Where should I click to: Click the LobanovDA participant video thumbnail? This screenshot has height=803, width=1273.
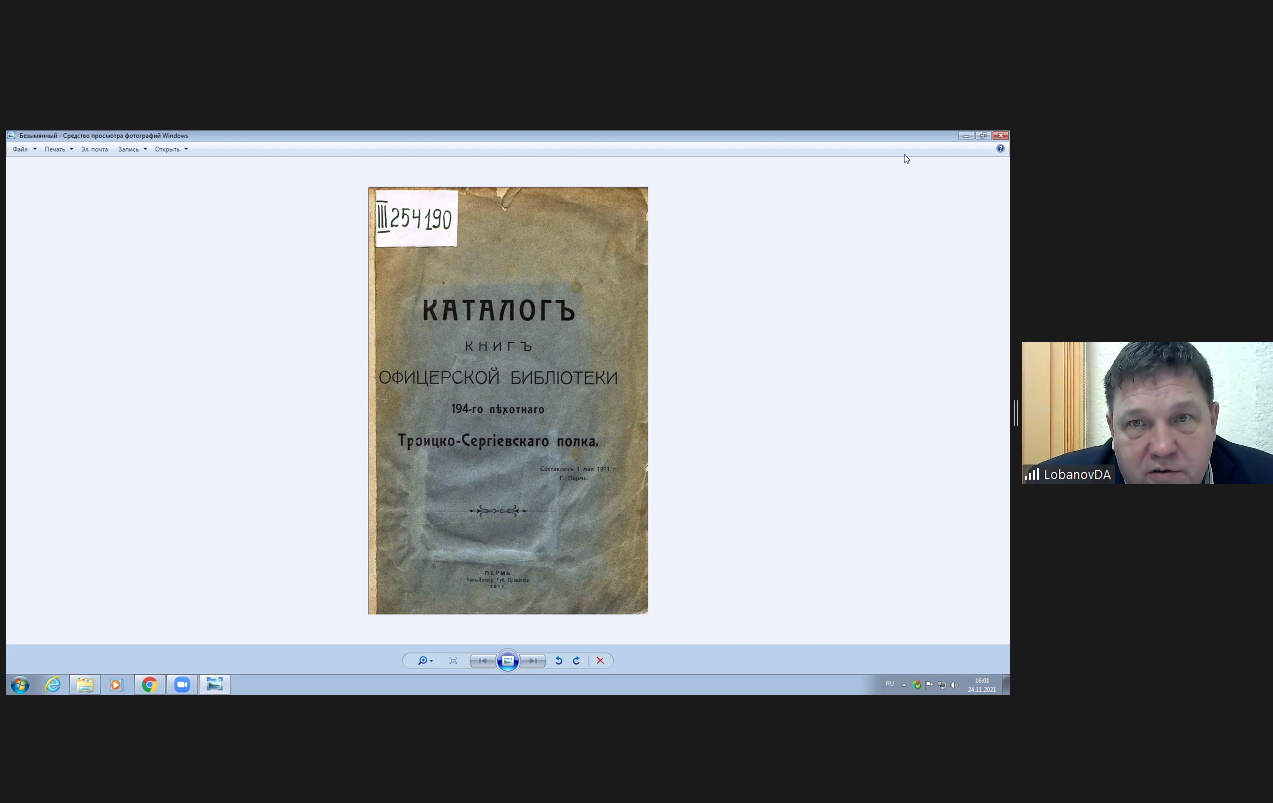click(x=1147, y=413)
